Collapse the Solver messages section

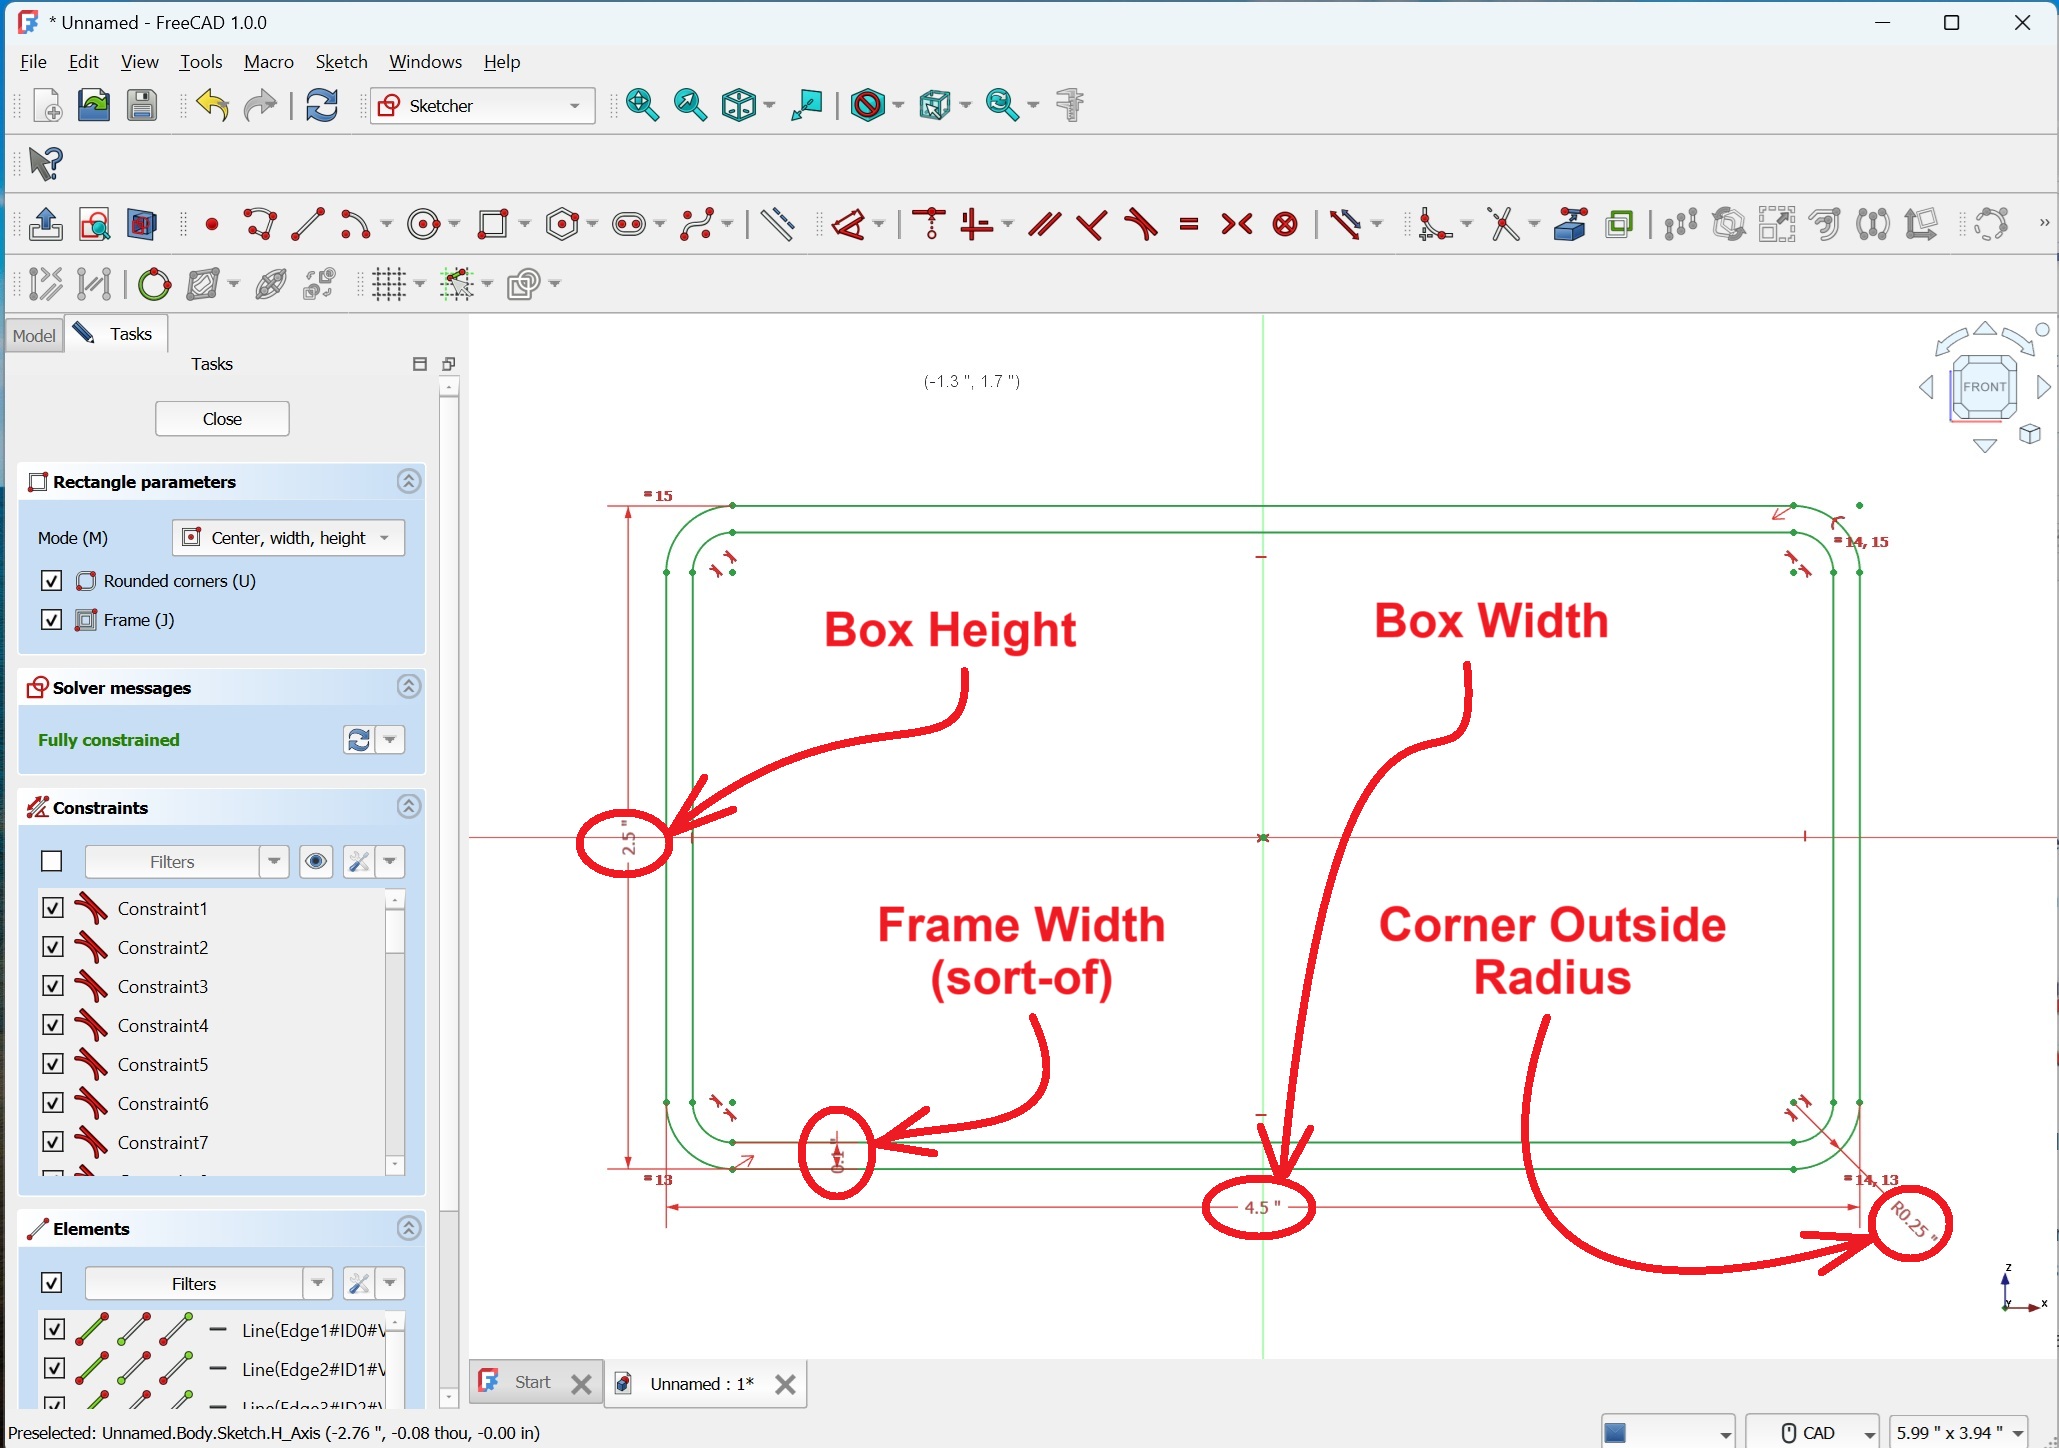pos(408,687)
